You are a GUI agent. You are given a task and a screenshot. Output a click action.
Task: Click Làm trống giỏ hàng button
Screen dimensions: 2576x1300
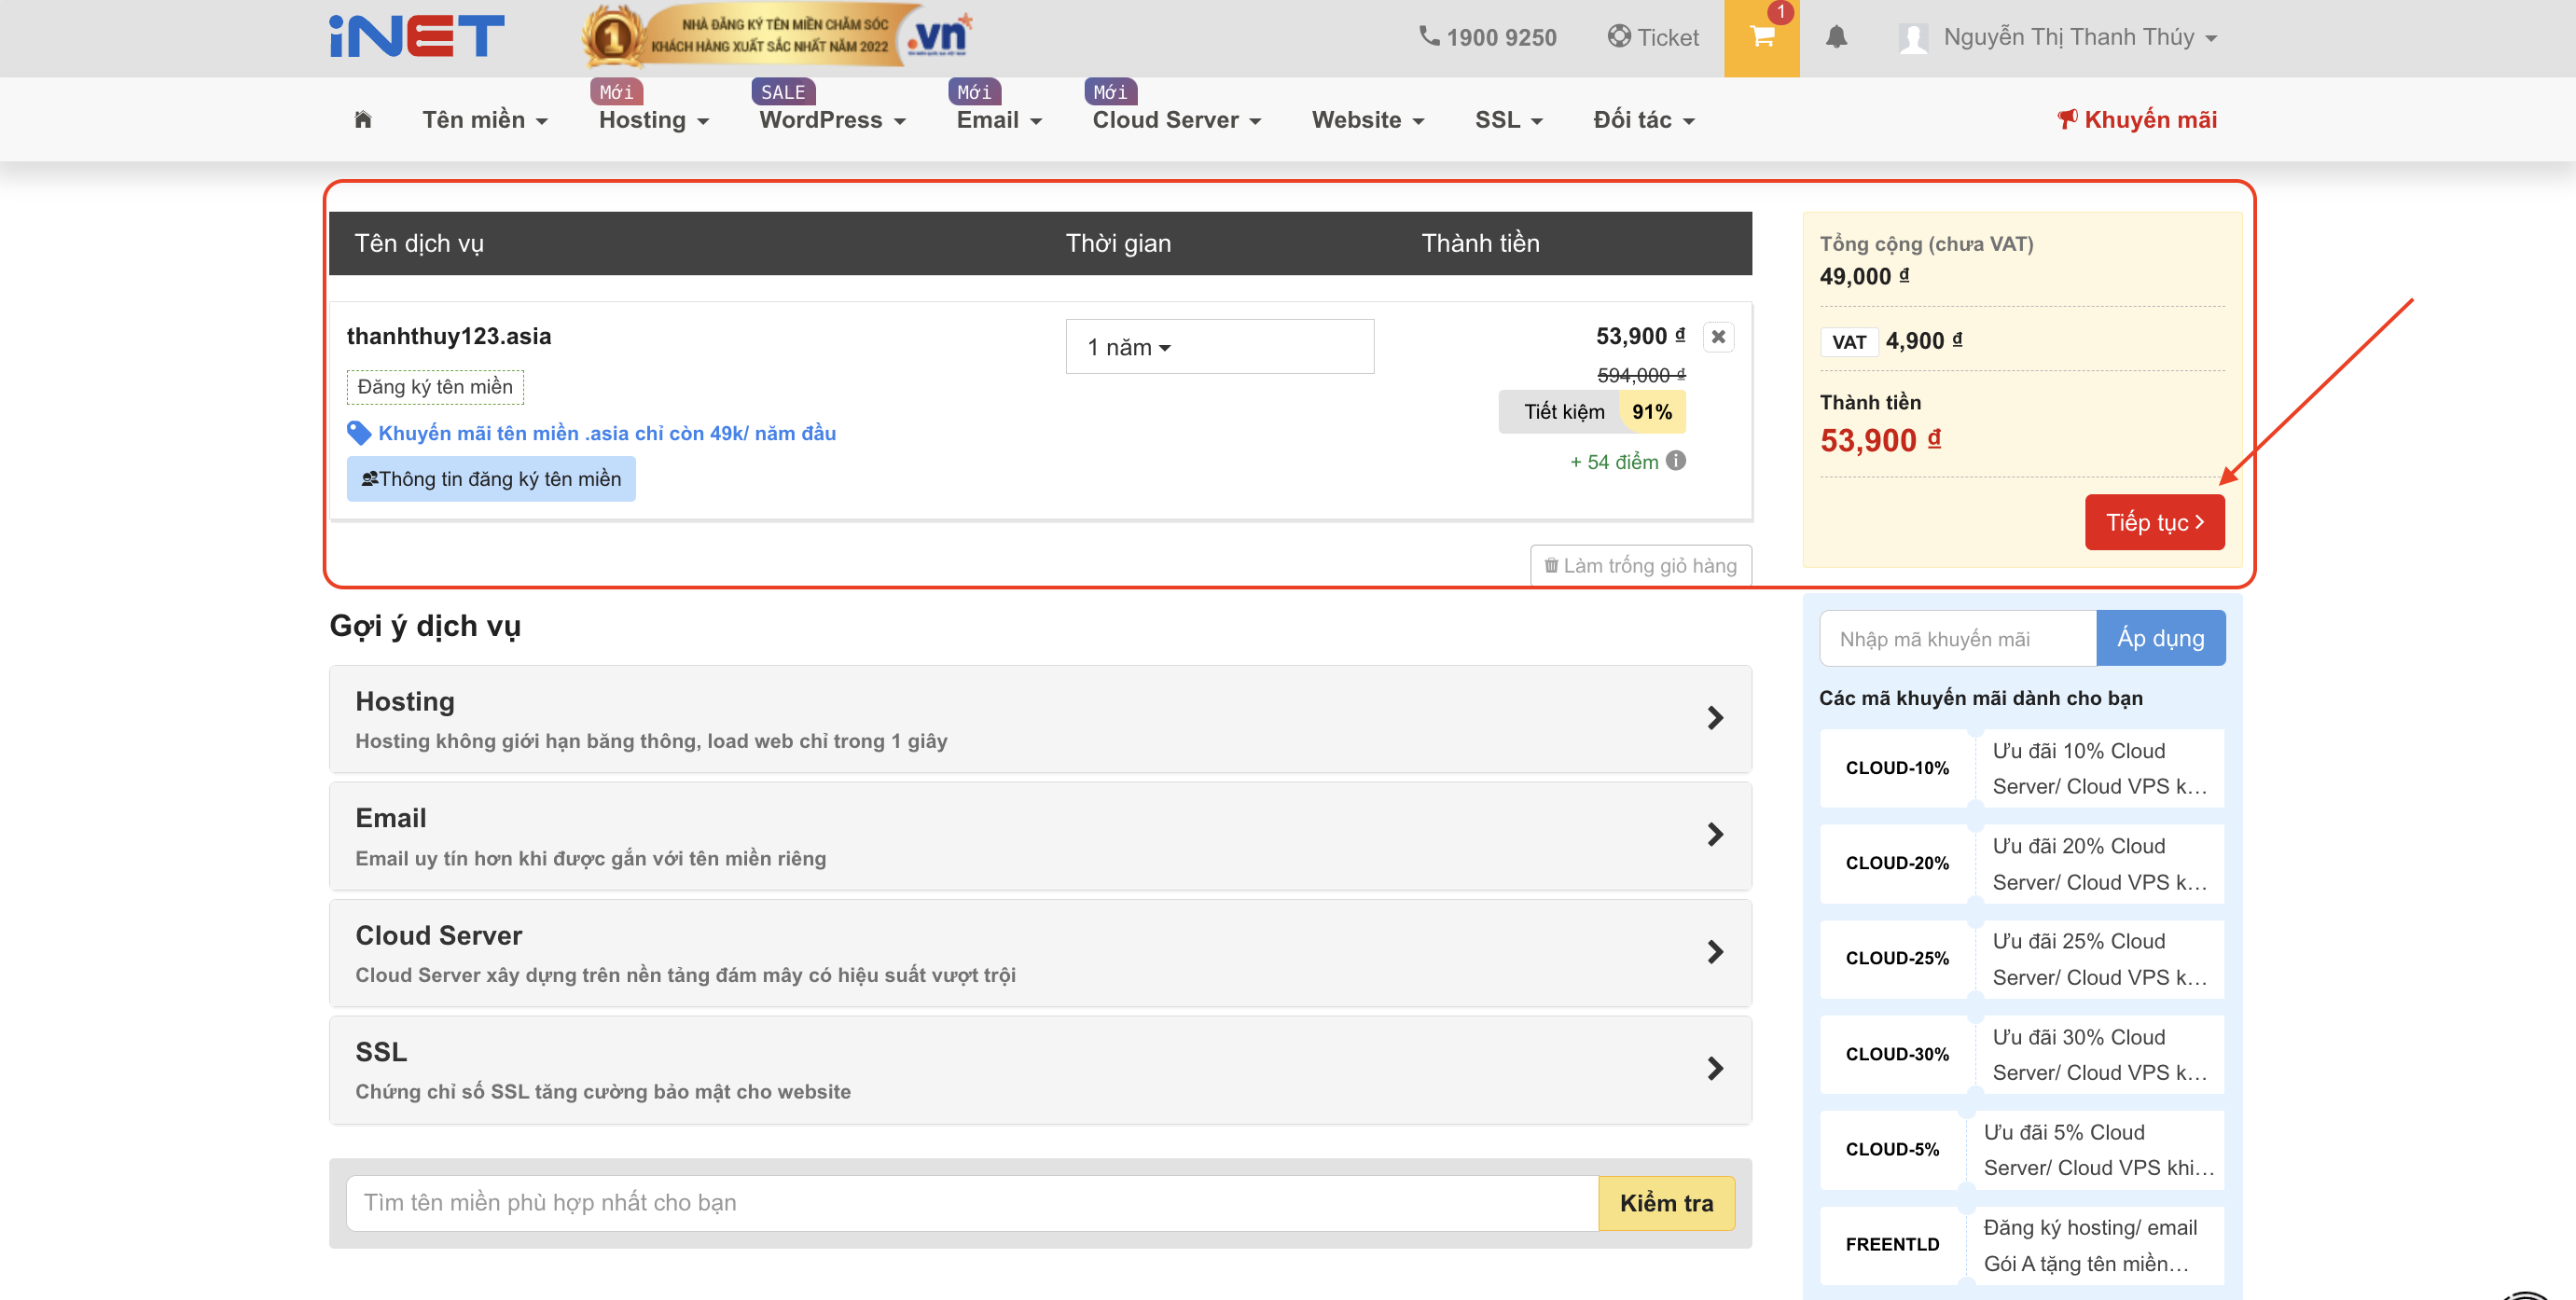point(1641,566)
